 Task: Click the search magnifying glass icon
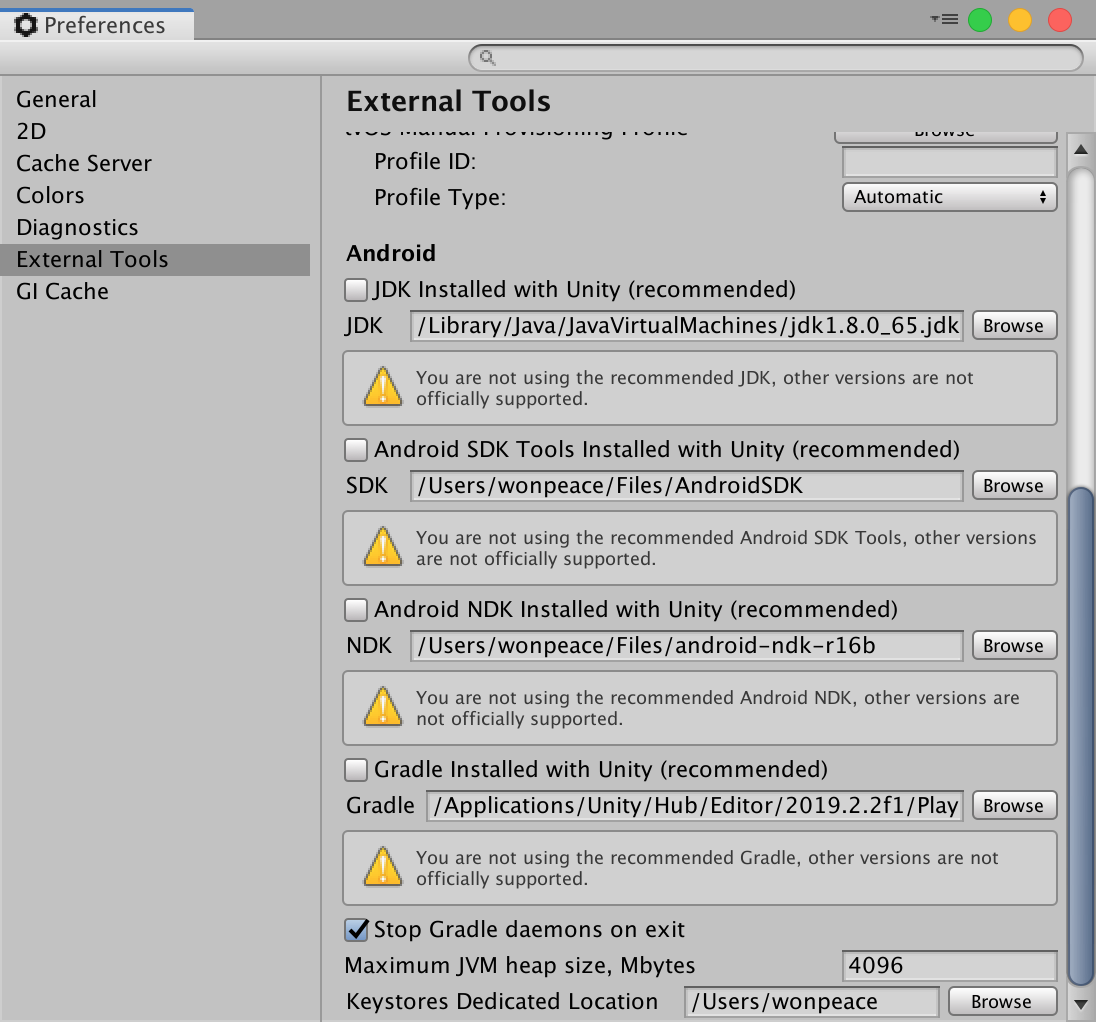[487, 58]
